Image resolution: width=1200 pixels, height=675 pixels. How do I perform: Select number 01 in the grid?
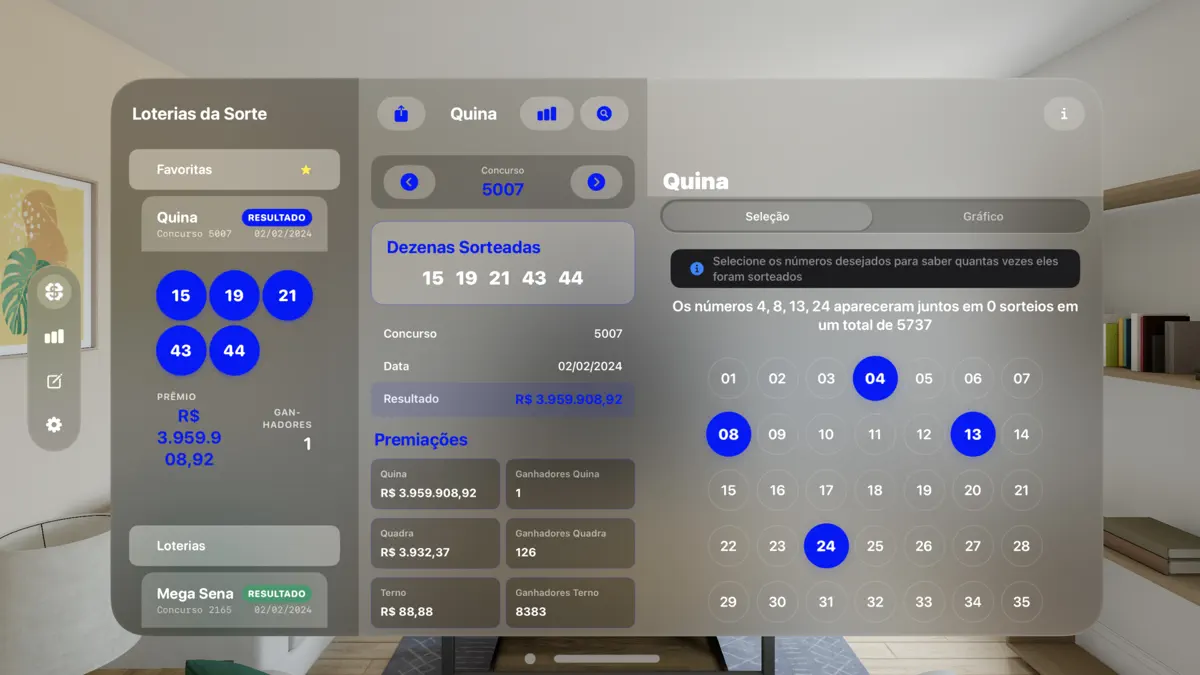coord(728,379)
